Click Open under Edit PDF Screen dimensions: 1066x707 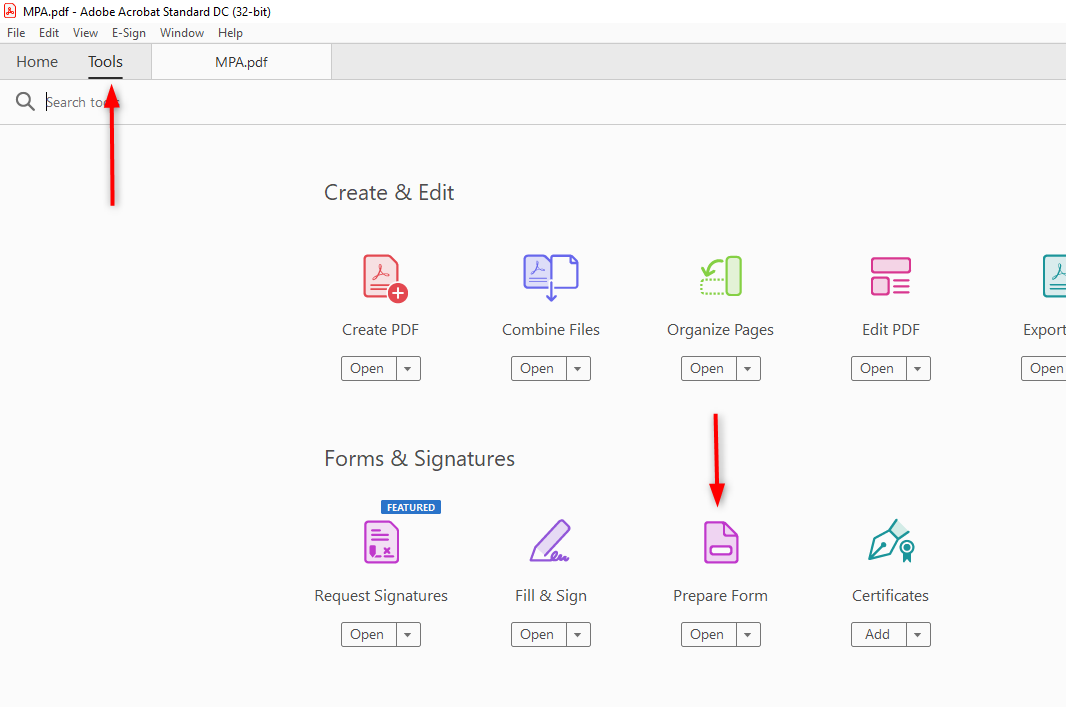coord(878,368)
